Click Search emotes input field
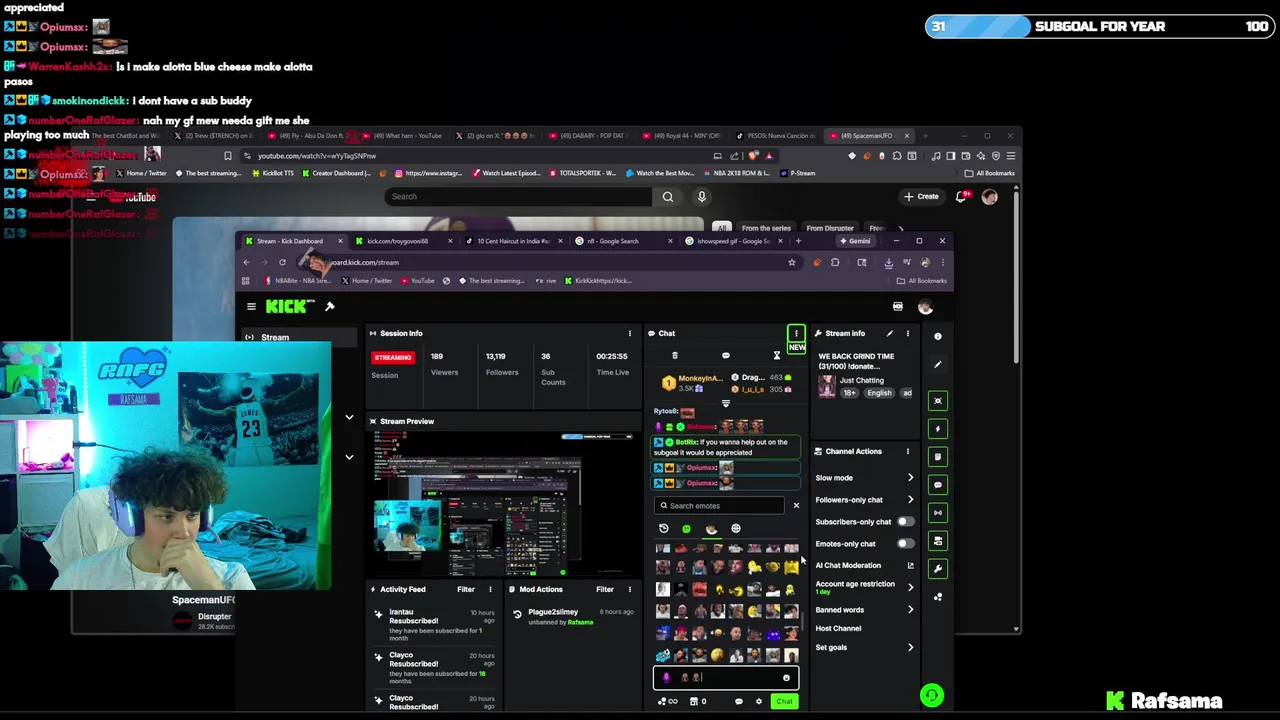1280x720 pixels. point(720,505)
